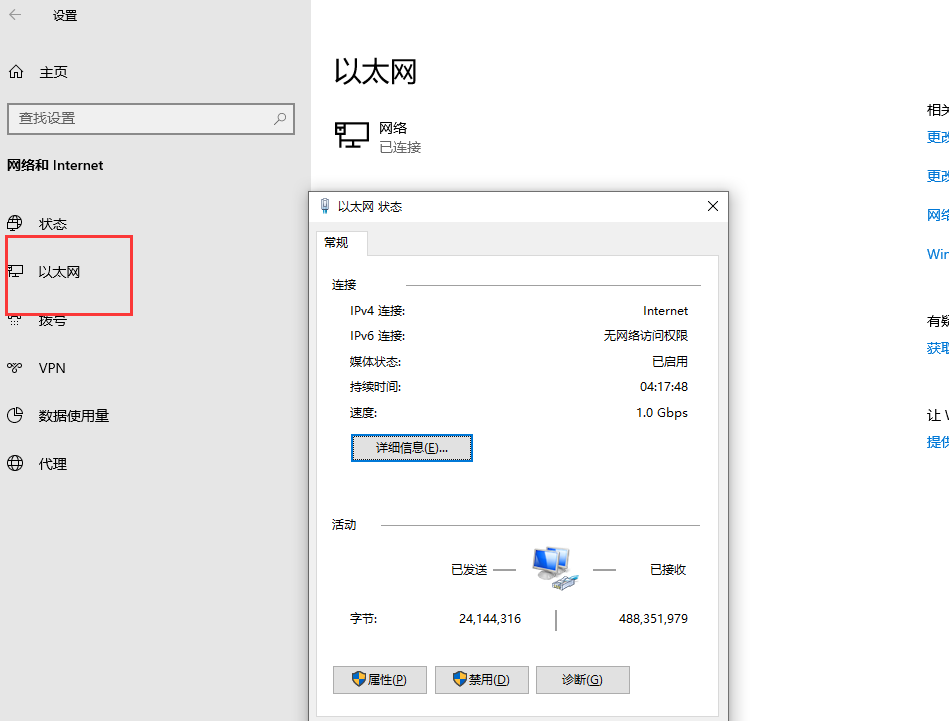Image resolution: width=949 pixels, height=721 pixels.
Task: Click the 以太网 状态 title bar icon
Action: click(325, 206)
